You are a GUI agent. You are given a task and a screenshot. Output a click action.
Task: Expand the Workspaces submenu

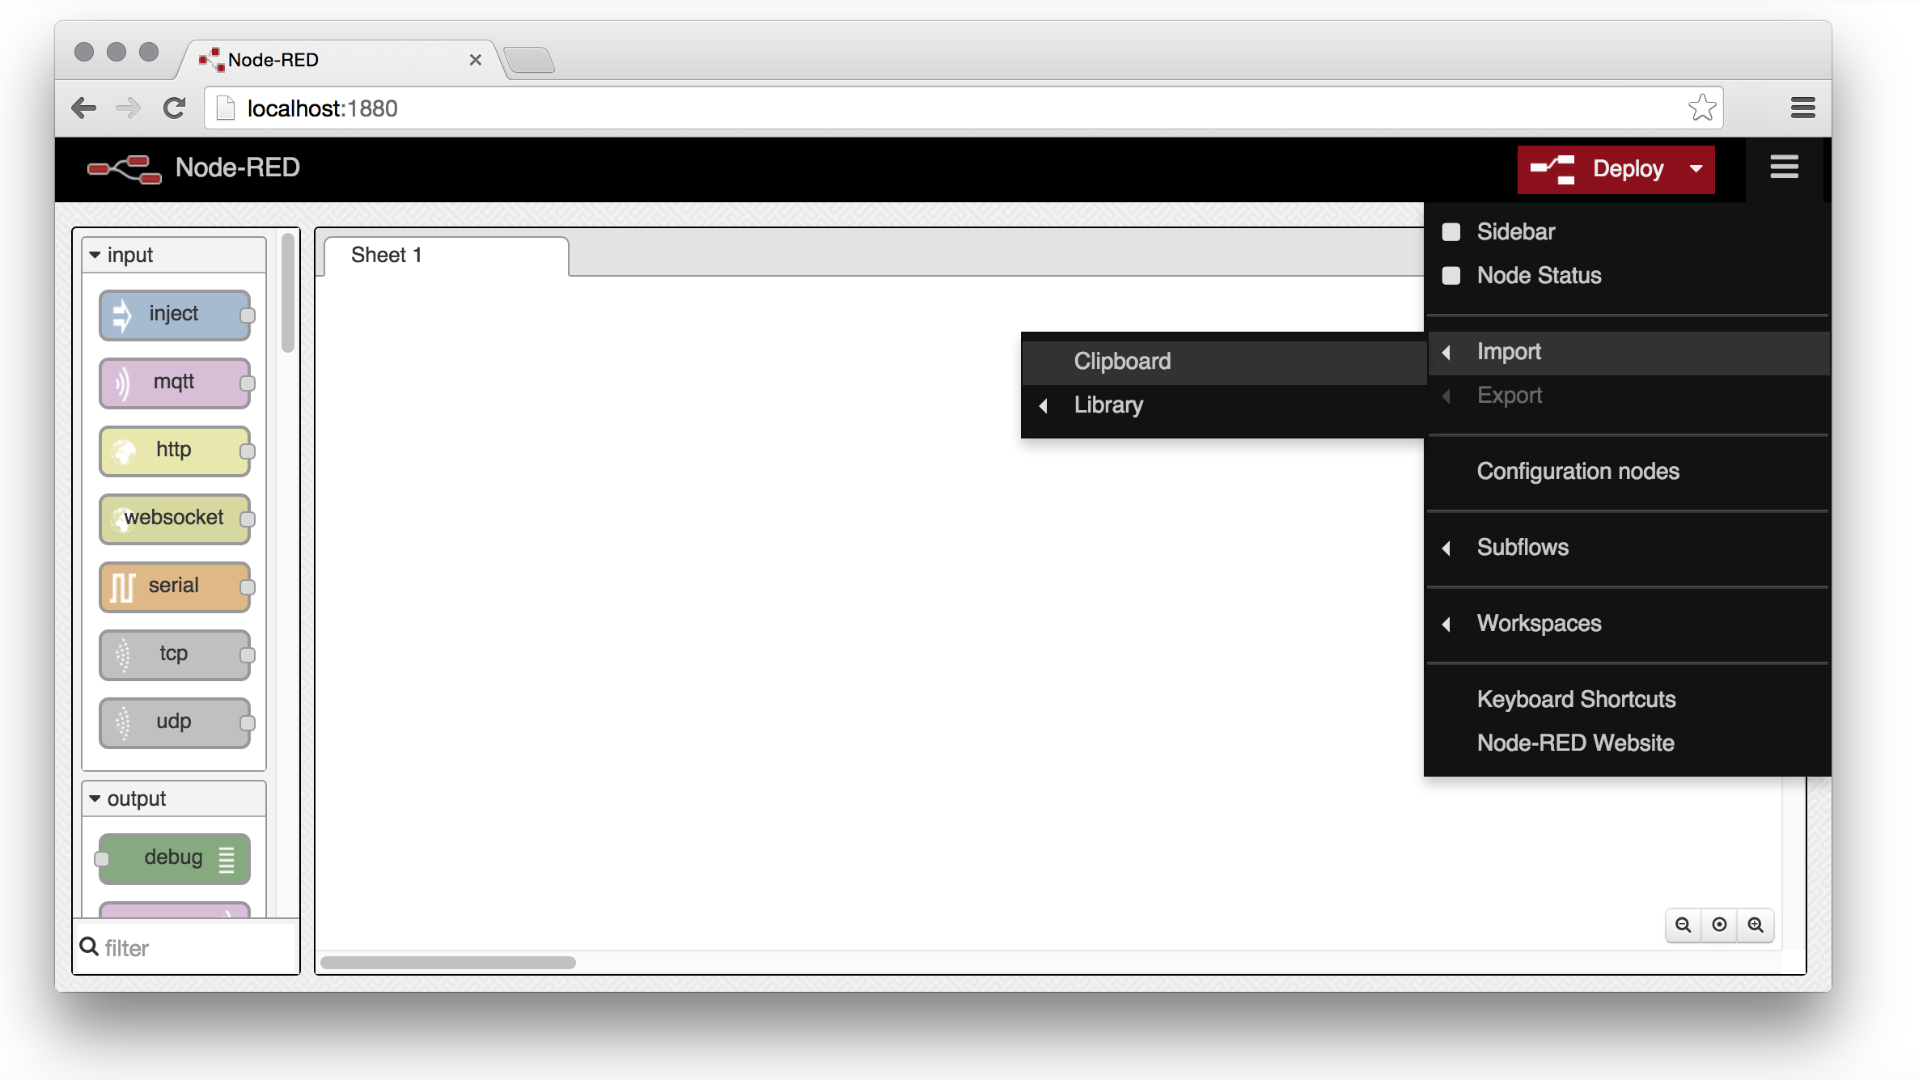tap(1539, 622)
